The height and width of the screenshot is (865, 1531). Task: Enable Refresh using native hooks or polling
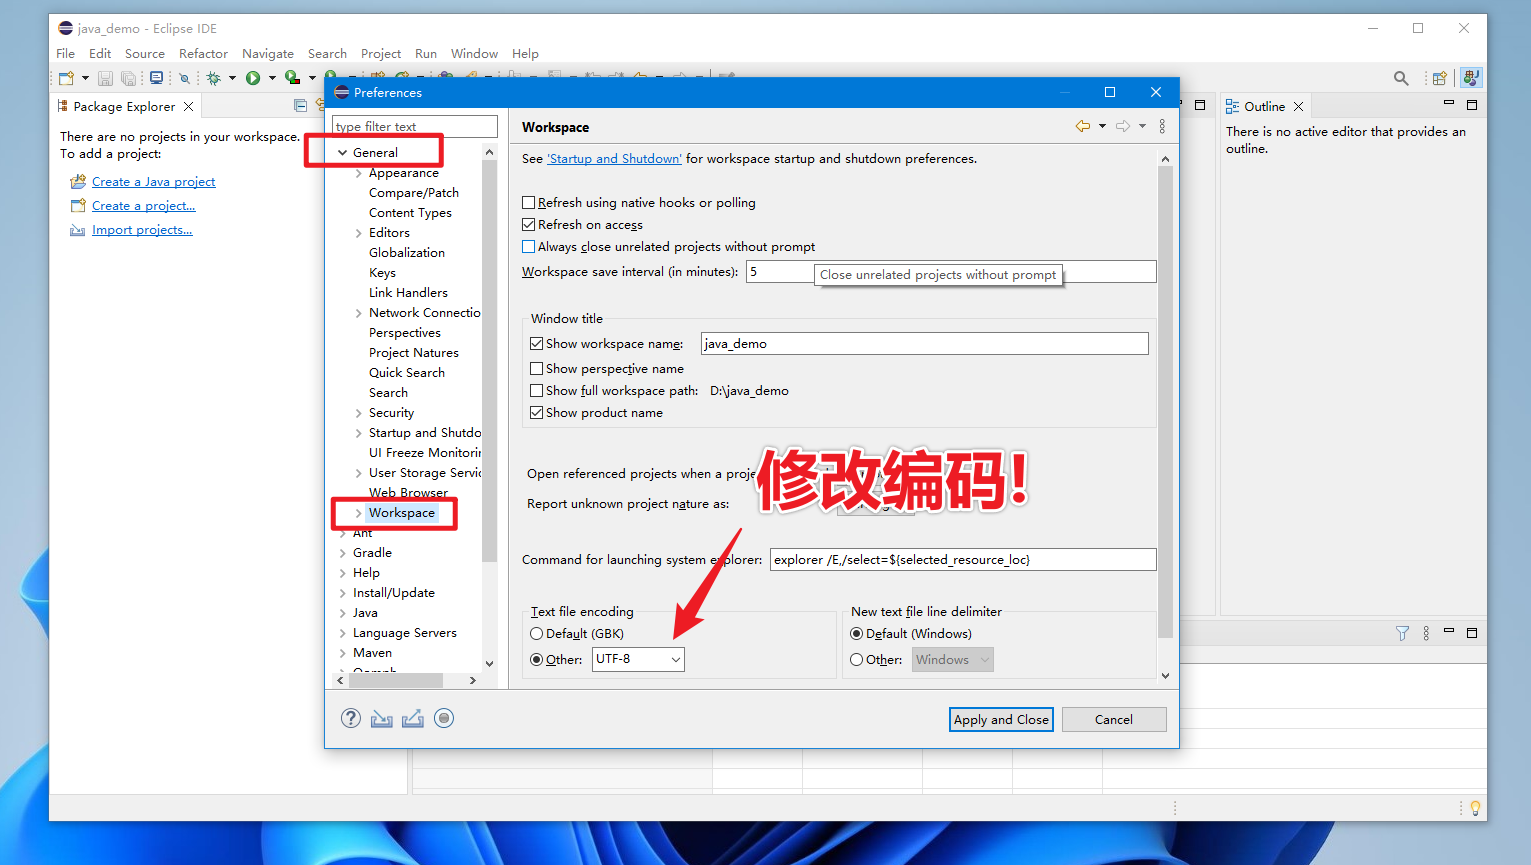pos(528,202)
